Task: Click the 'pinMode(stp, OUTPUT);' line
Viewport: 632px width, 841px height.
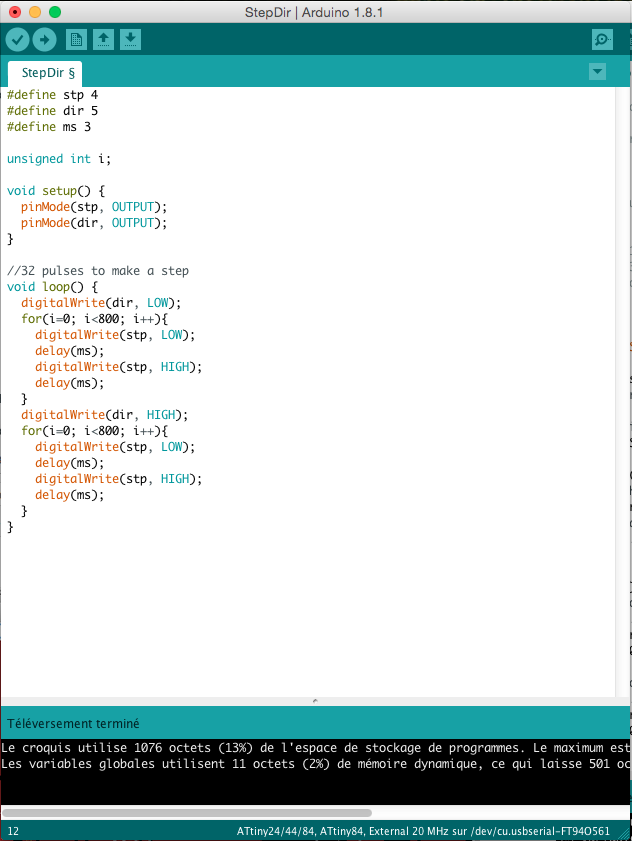Action: [94, 207]
